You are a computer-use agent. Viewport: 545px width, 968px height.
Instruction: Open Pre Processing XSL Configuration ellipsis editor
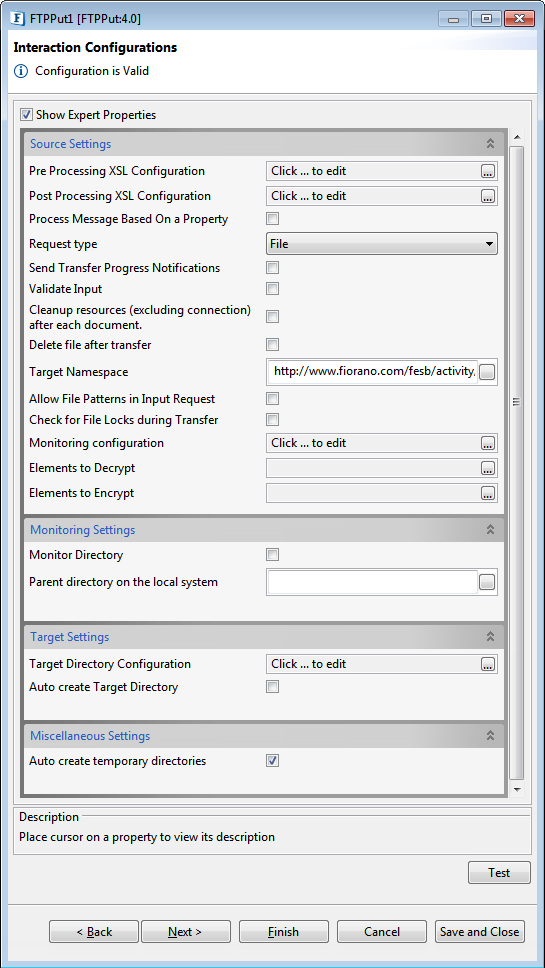point(488,172)
